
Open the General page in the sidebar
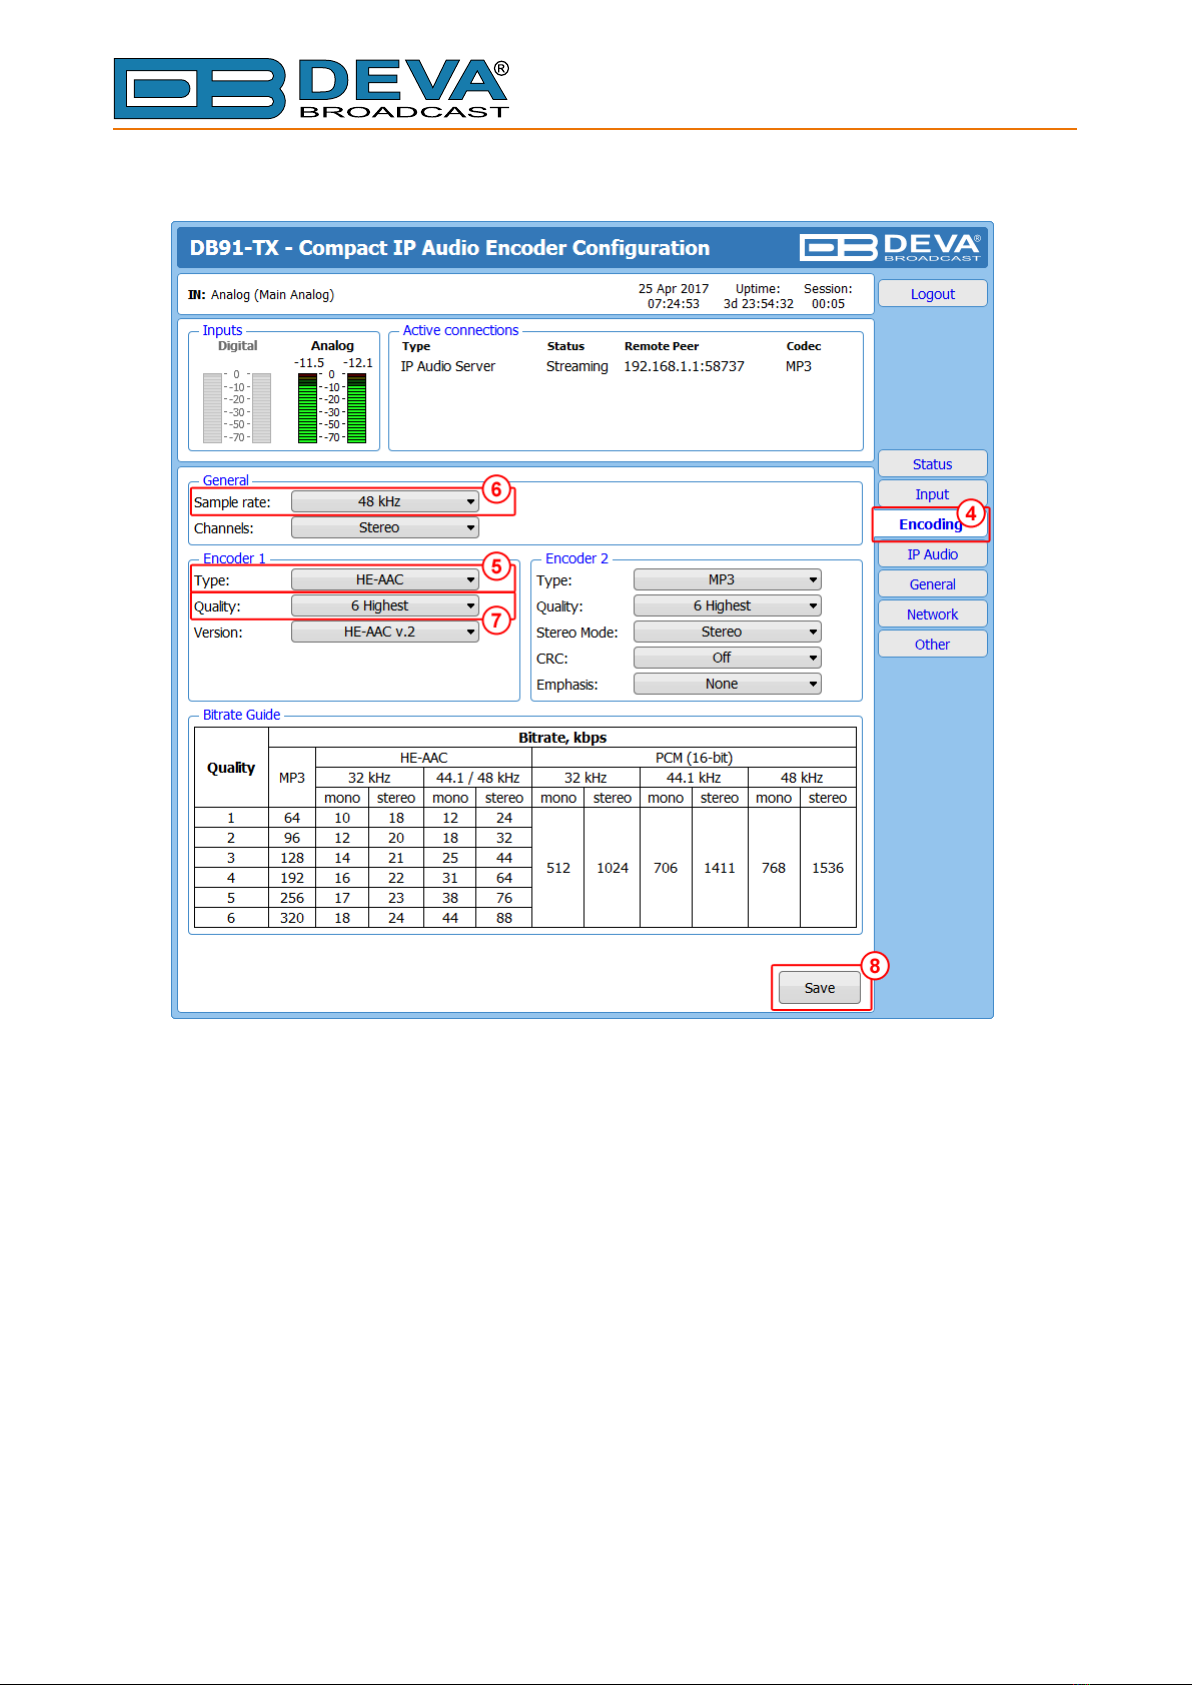[x=932, y=584]
